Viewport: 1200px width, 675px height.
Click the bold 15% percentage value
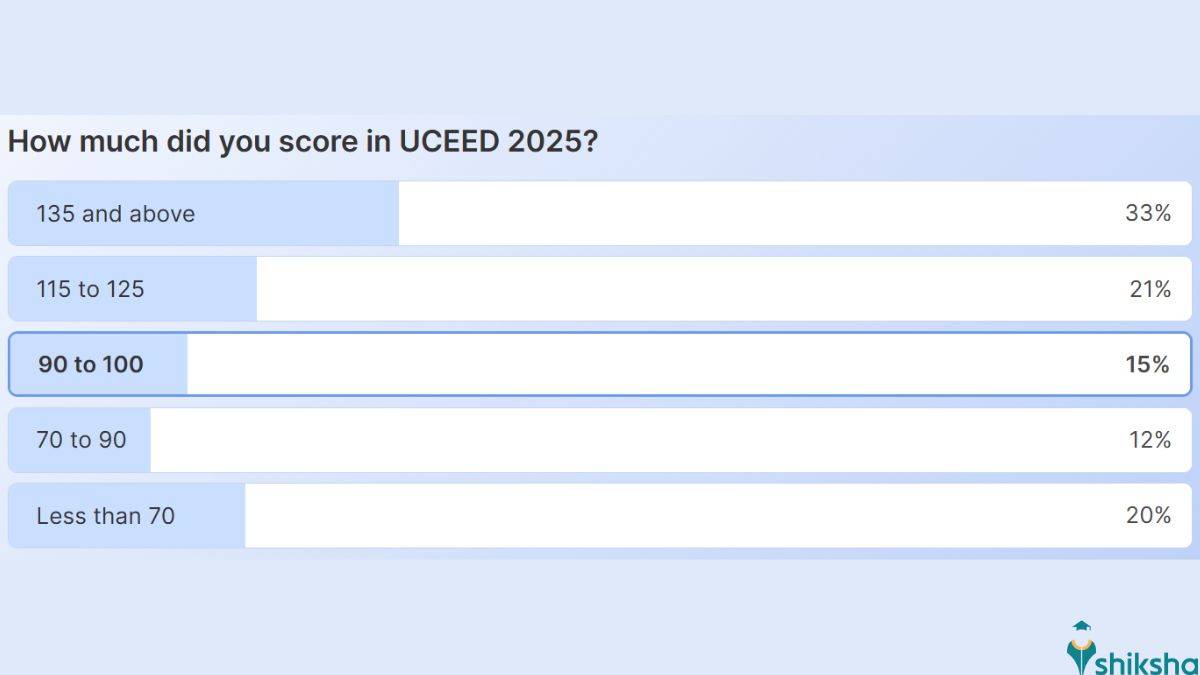pyautogui.click(x=1150, y=364)
